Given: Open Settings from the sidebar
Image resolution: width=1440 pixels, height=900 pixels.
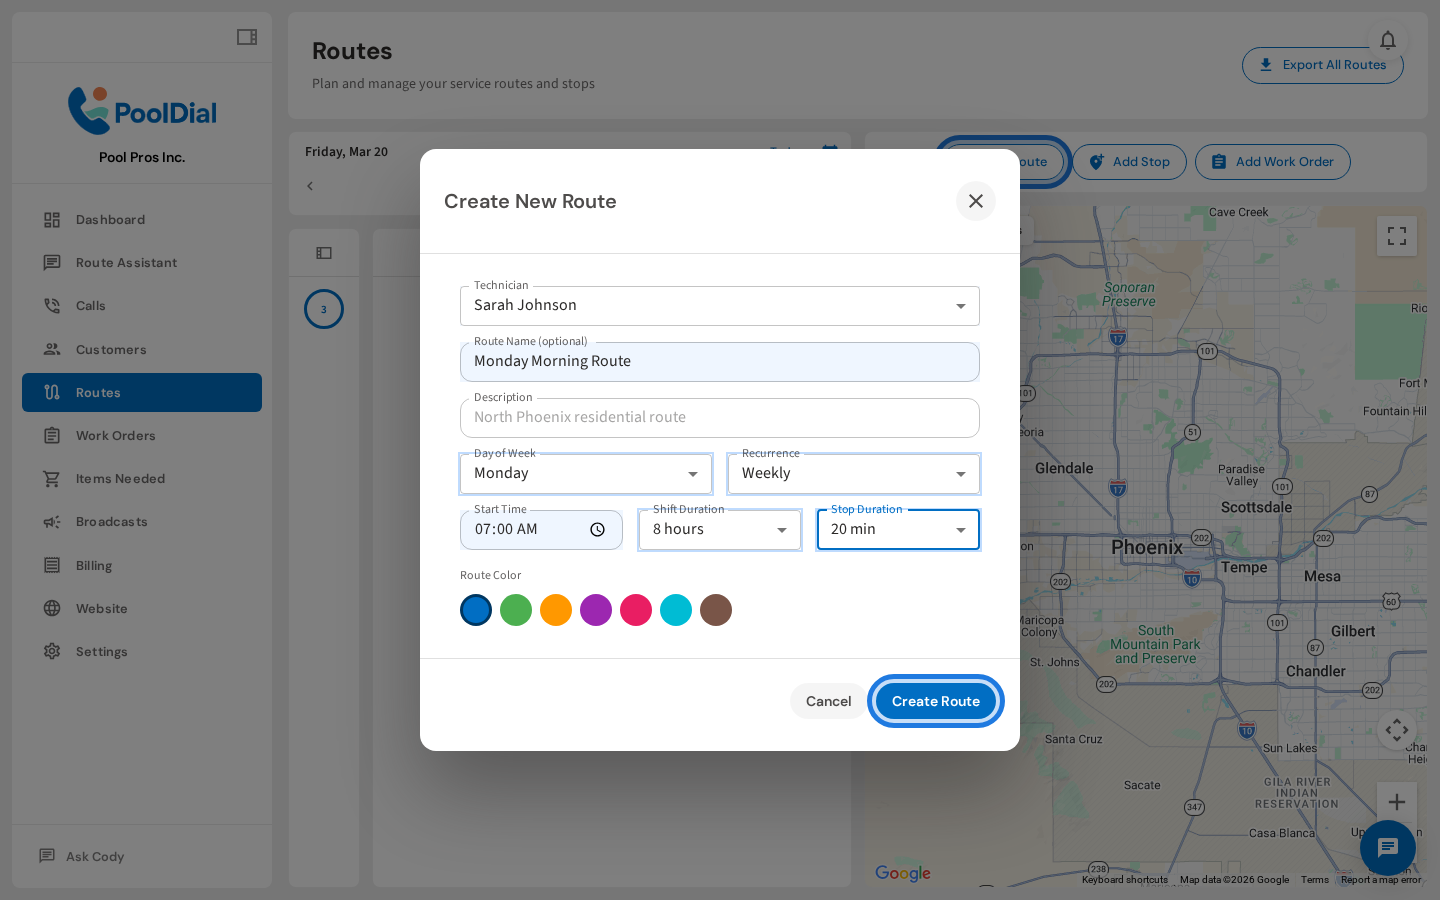Looking at the screenshot, I should pos(102,651).
